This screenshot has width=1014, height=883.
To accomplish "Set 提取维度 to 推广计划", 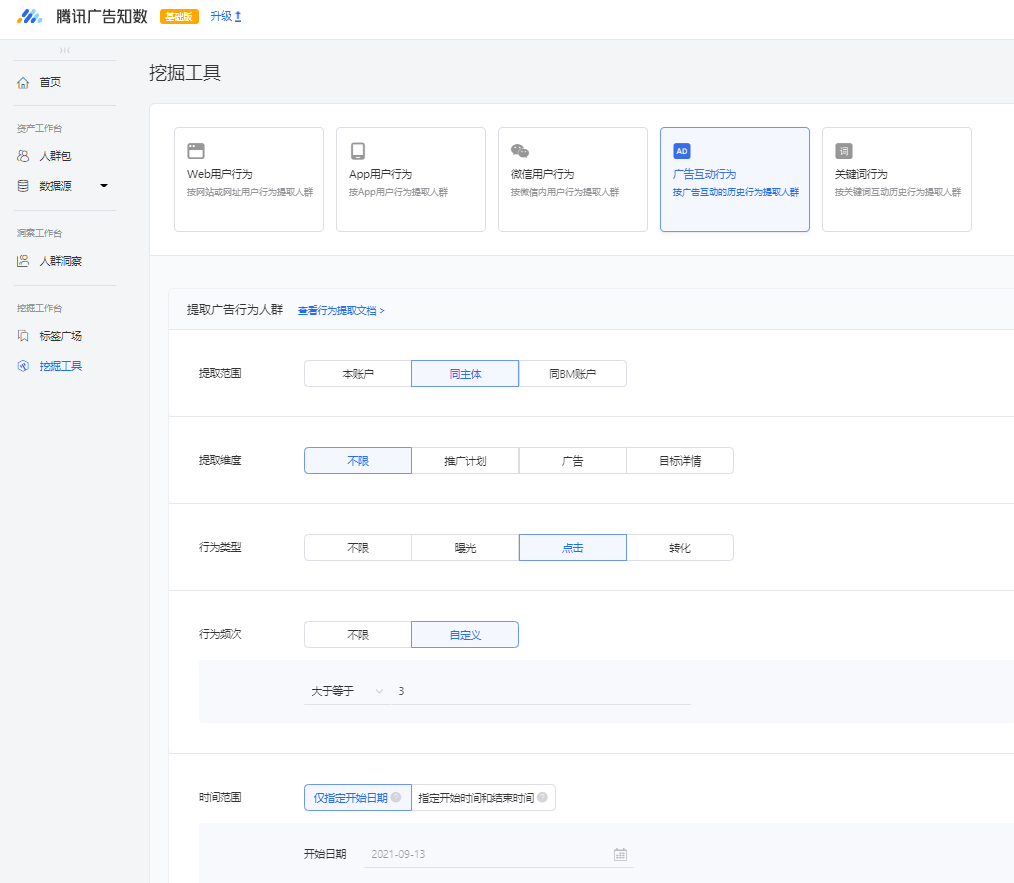I will coord(465,461).
